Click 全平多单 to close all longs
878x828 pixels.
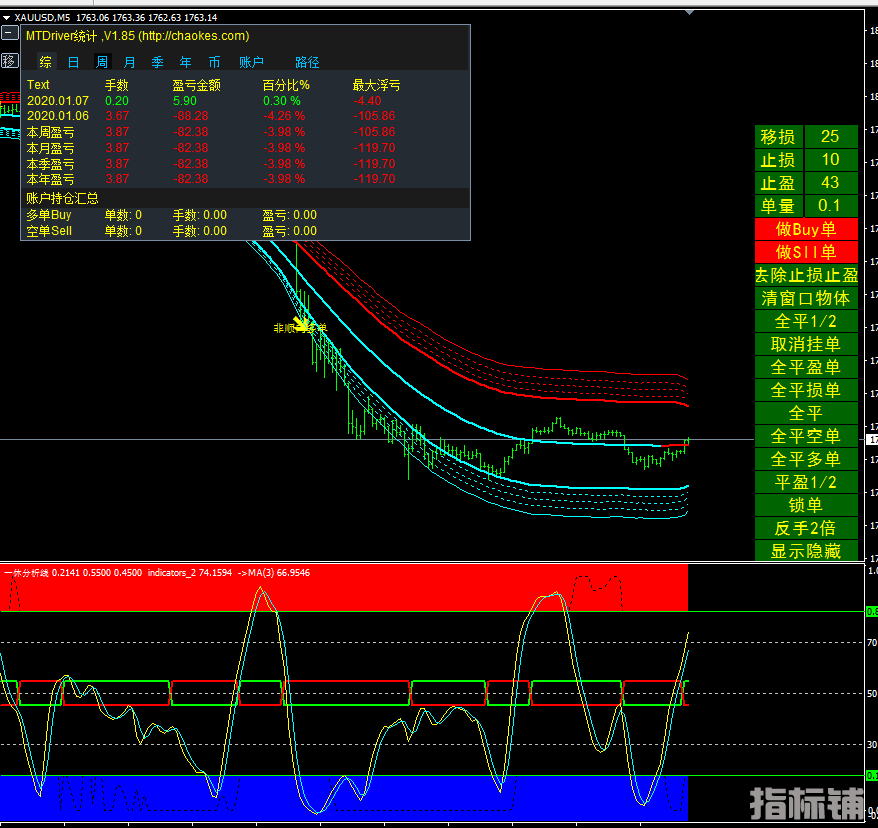point(806,459)
